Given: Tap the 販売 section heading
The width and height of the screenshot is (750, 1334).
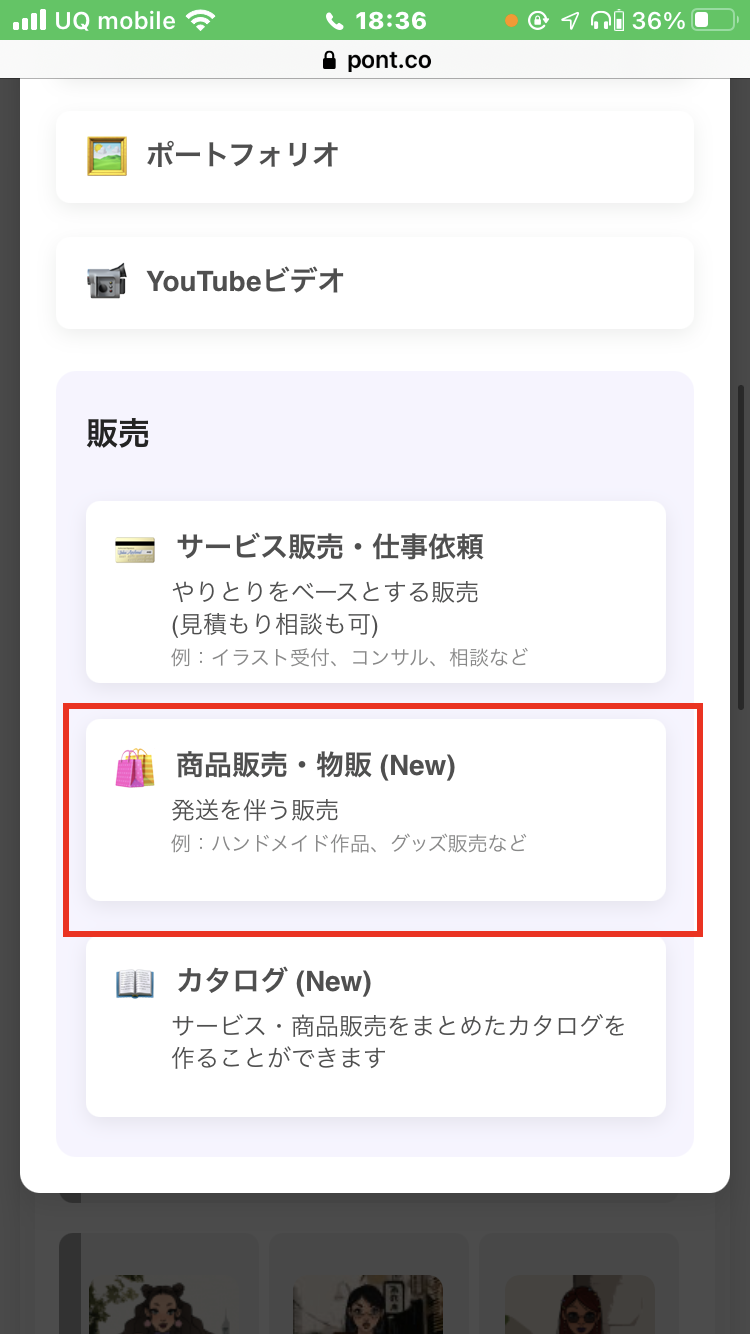Looking at the screenshot, I should pos(118,434).
